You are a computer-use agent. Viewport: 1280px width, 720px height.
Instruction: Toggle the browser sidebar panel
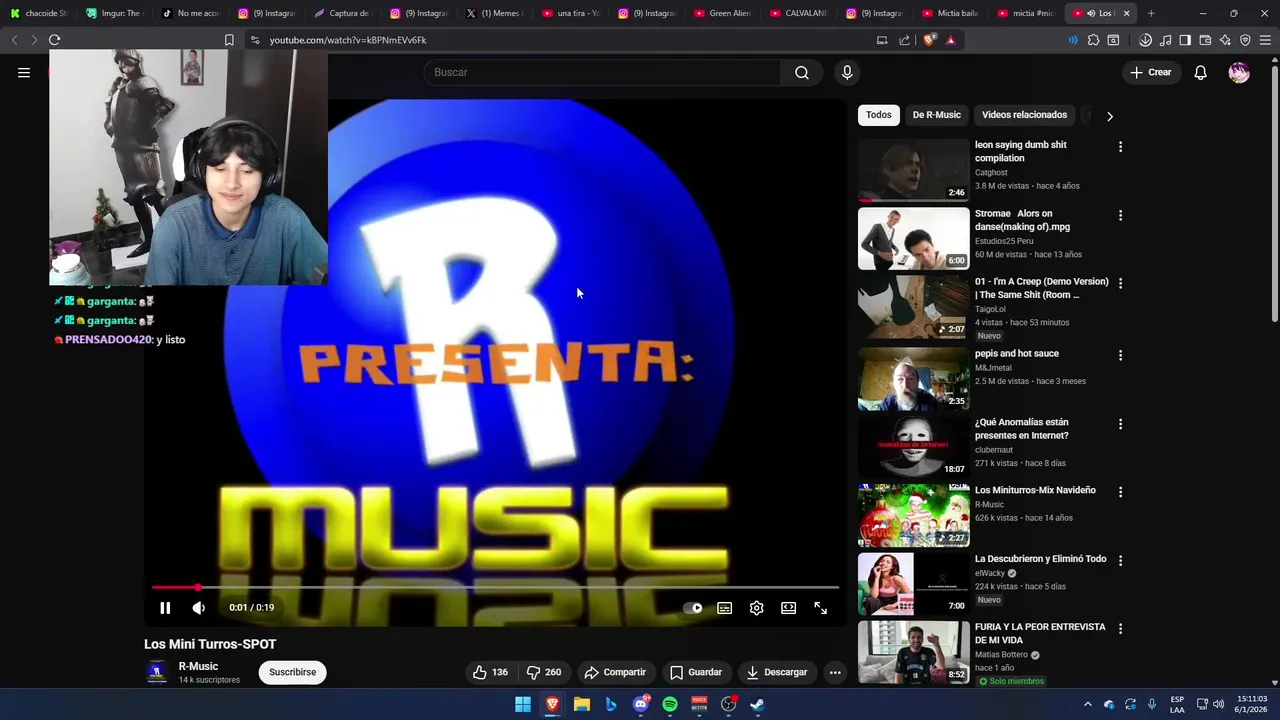click(x=1185, y=40)
